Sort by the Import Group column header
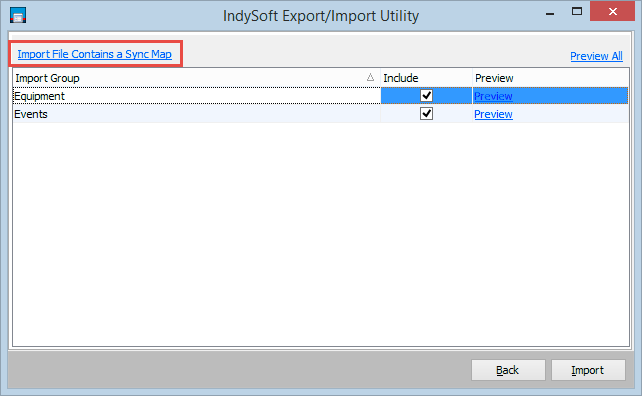Screen dimensions: 642x396 (196, 78)
